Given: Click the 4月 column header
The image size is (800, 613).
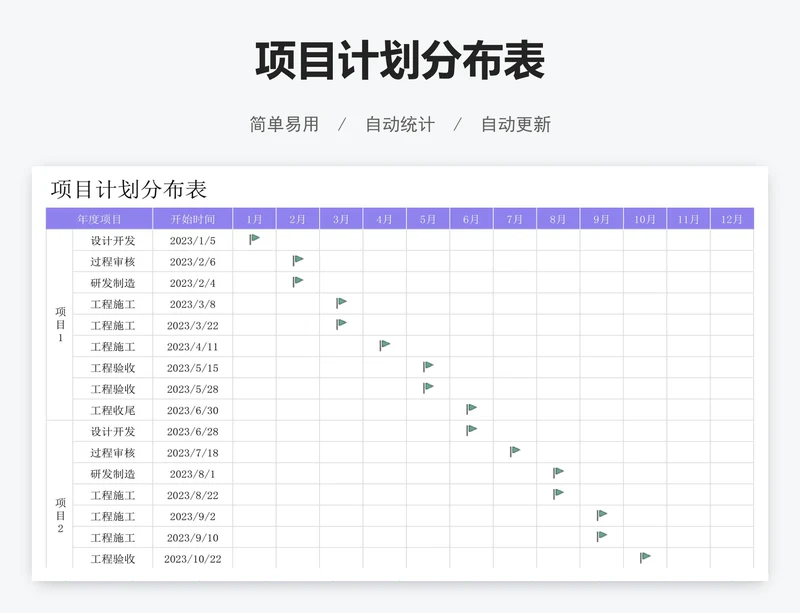Looking at the screenshot, I should (x=384, y=219).
